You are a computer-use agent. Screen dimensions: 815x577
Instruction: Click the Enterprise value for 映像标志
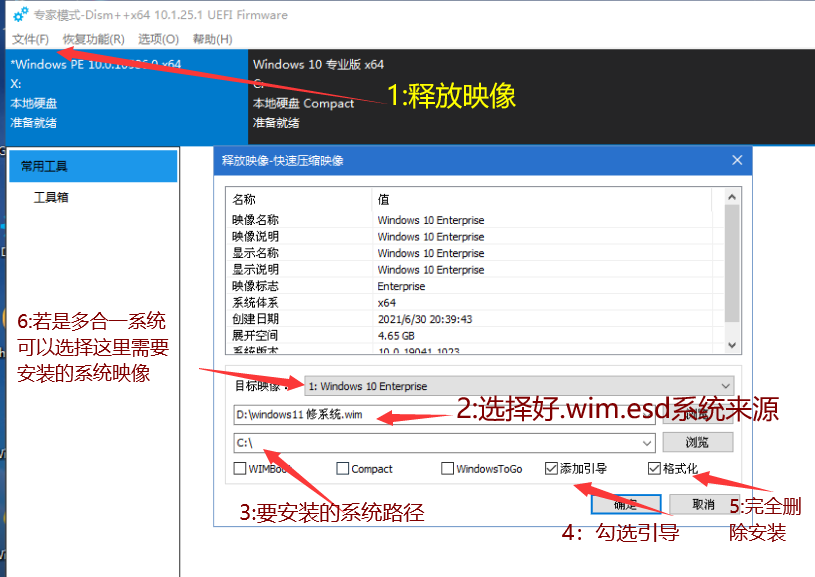pyautogui.click(x=401, y=286)
